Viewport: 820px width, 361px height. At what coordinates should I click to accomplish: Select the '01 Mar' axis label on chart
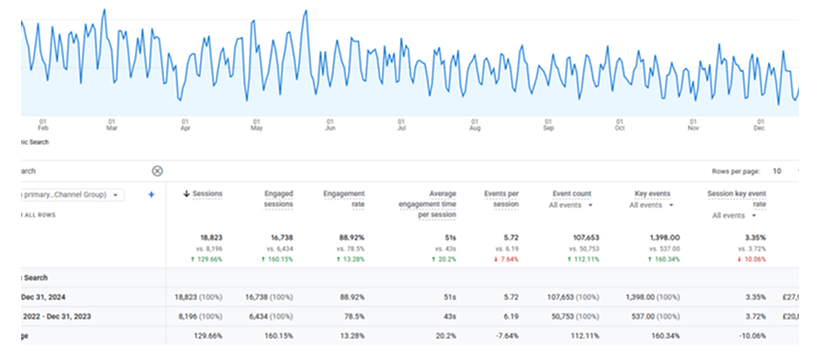point(111,125)
